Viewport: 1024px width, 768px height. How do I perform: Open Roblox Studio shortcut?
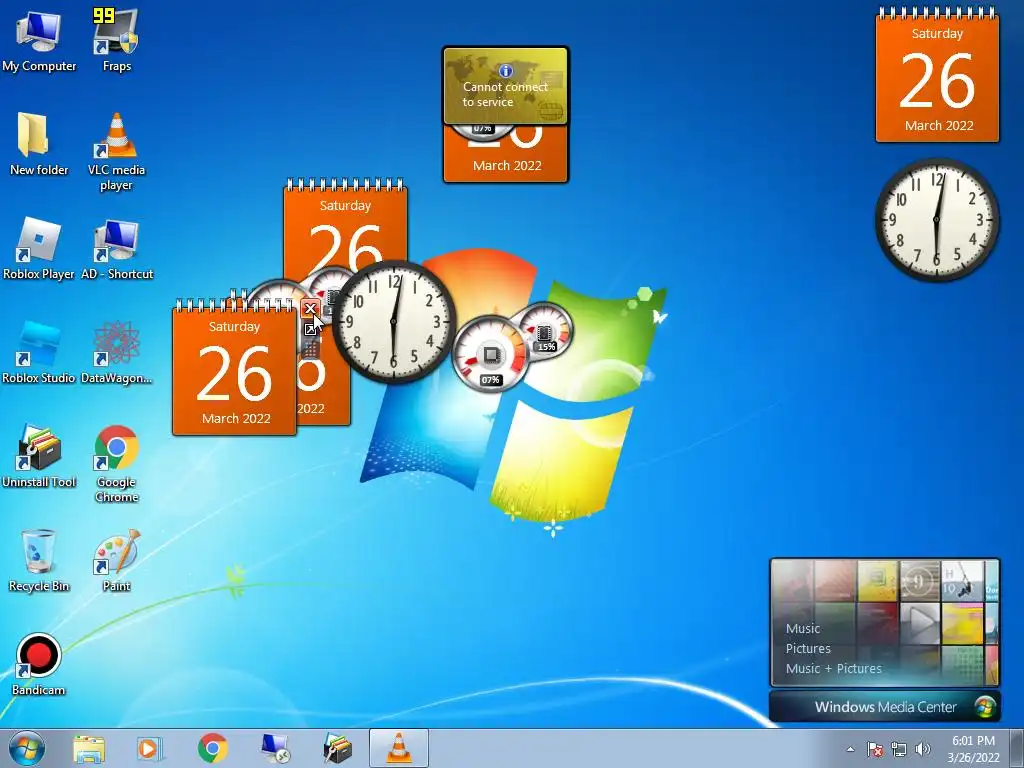pyautogui.click(x=39, y=353)
